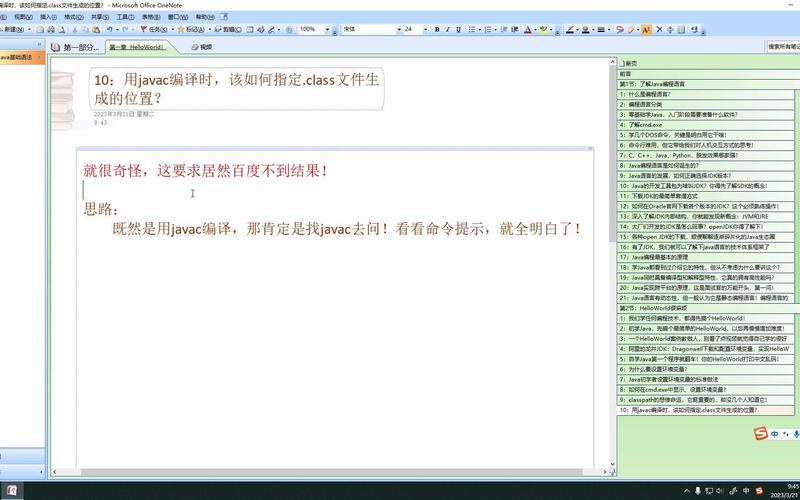The height and width of the screenshot is (500, 800).
Task: Apply numbered list formatting
Action: coord(488,30)
